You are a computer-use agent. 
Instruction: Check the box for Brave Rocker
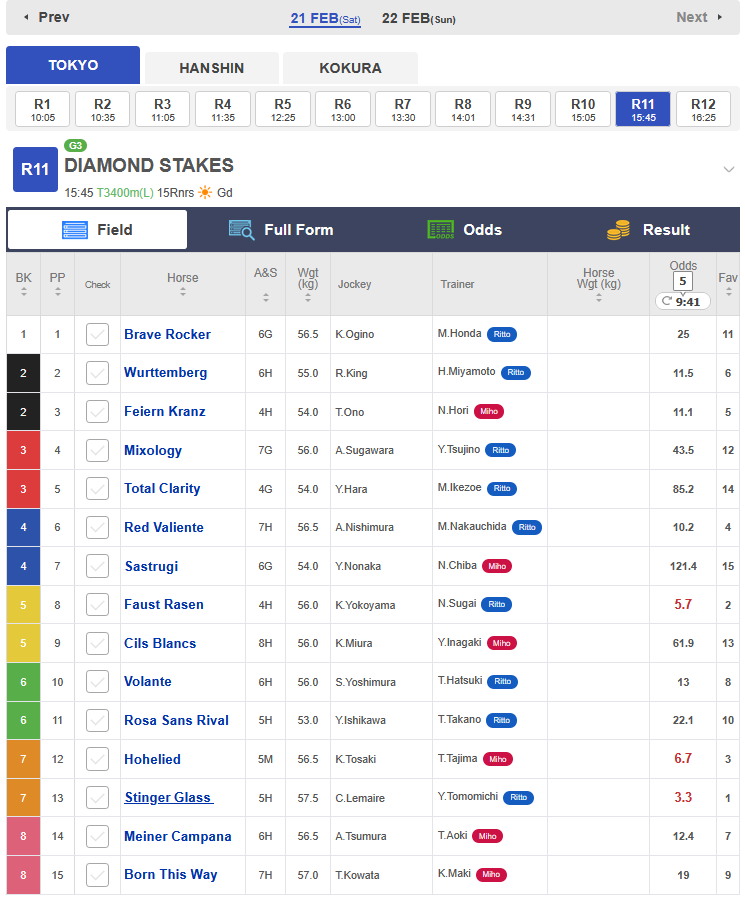click(98, 334)
